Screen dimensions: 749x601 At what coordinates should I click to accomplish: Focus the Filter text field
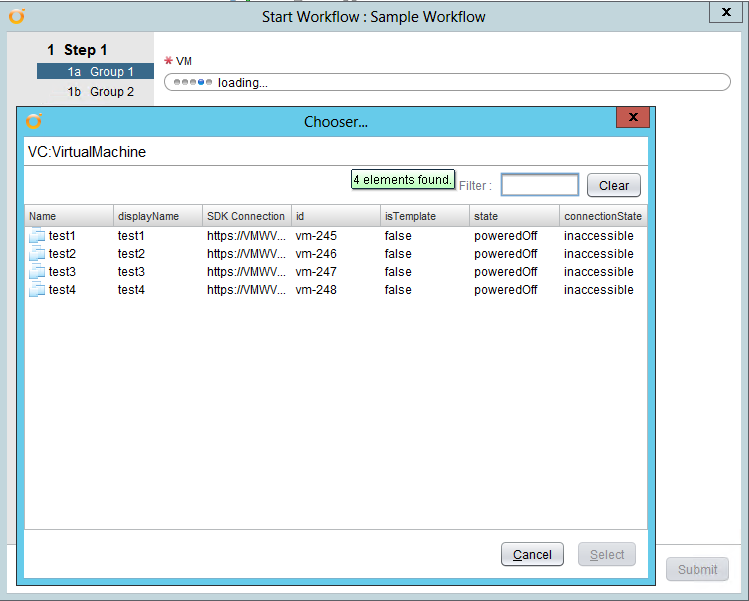click(x=539, y=185)
